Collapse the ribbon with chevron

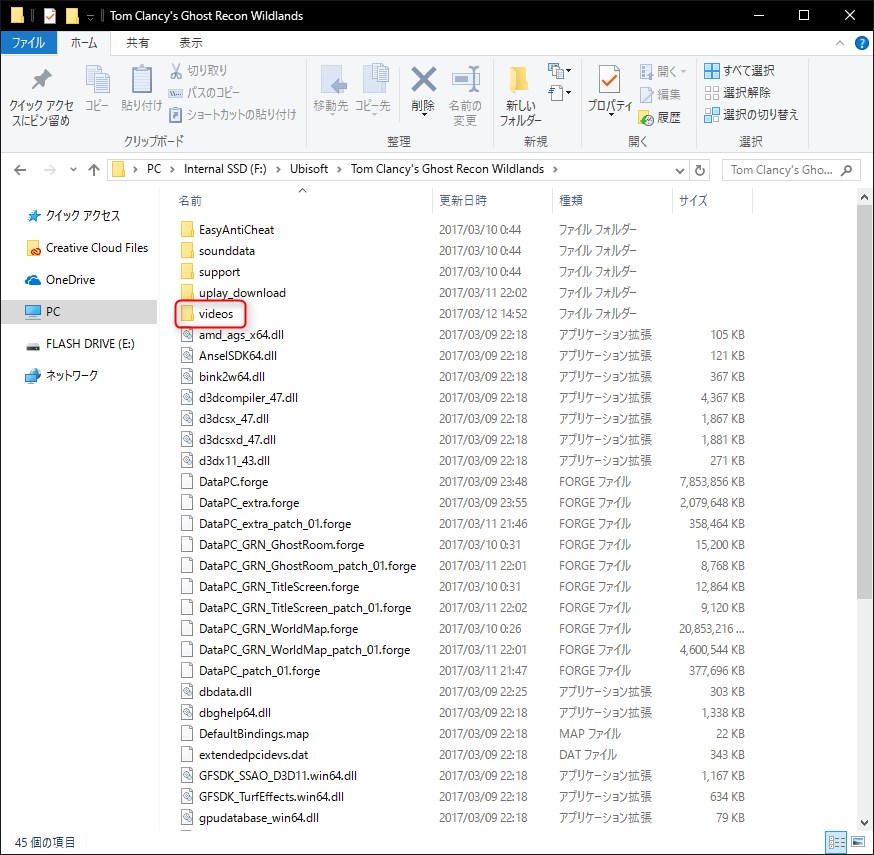pos(839,43)
